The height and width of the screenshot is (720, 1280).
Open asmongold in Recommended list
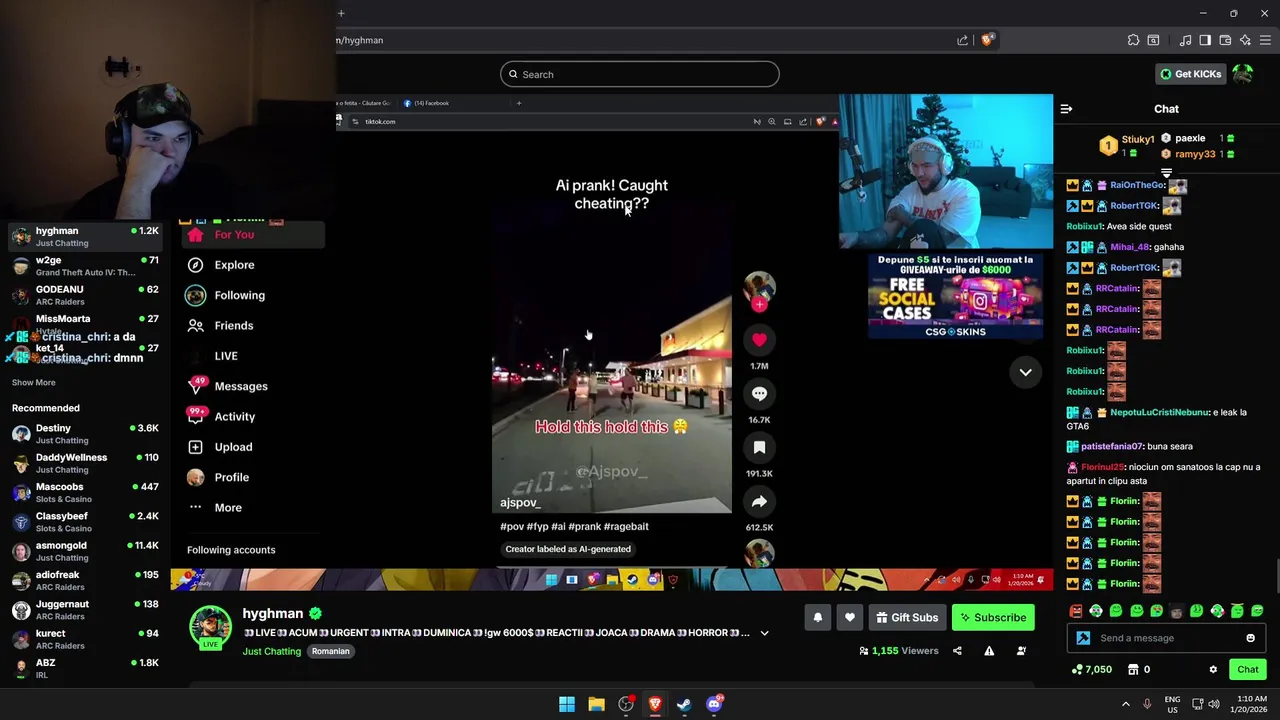[85, 551]
